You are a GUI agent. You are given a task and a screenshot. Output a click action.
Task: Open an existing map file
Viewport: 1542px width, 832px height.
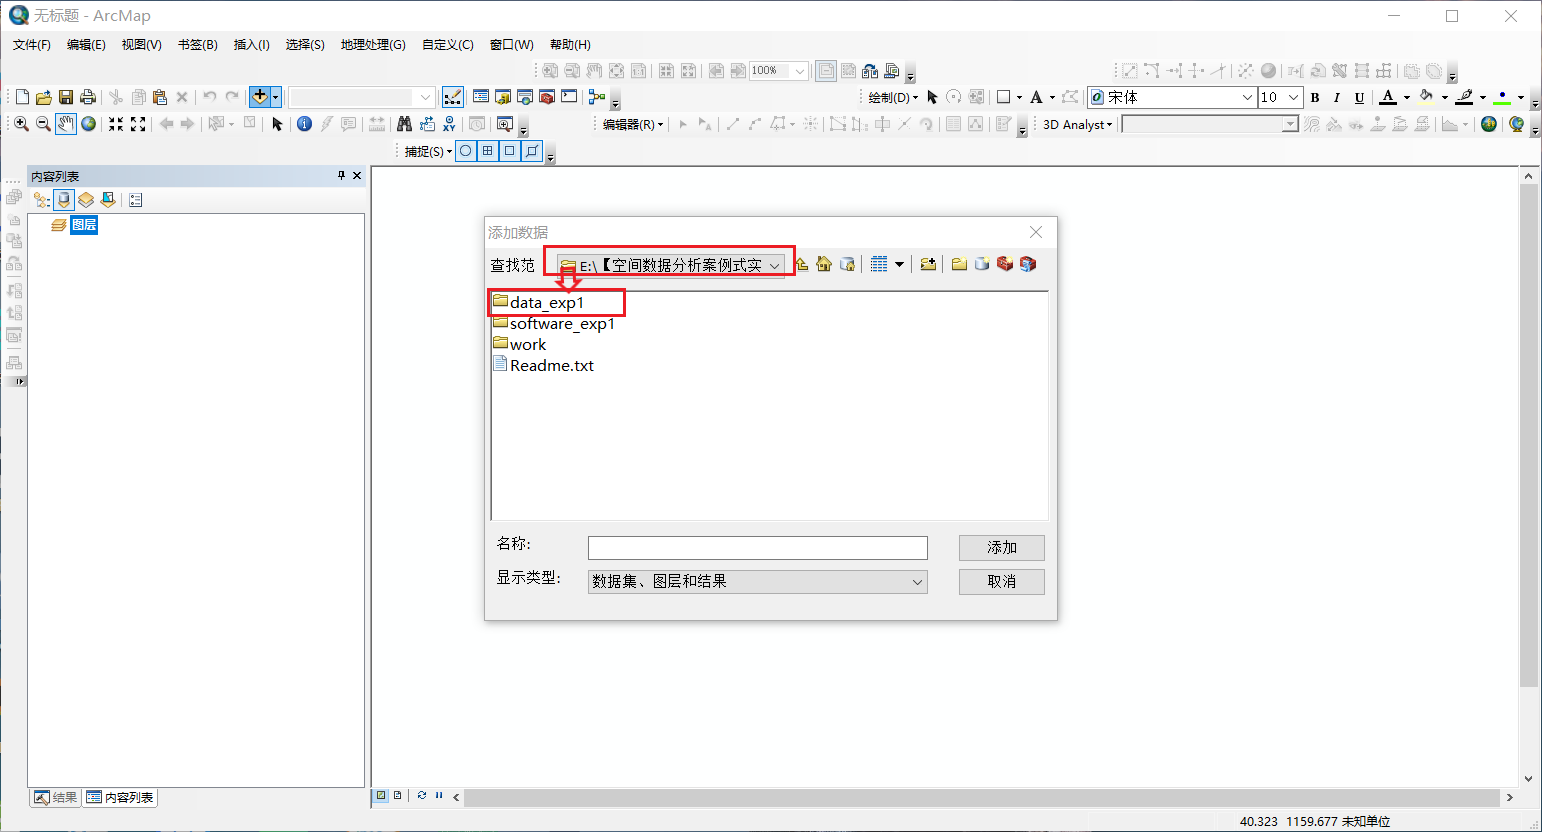coord(43,97)
